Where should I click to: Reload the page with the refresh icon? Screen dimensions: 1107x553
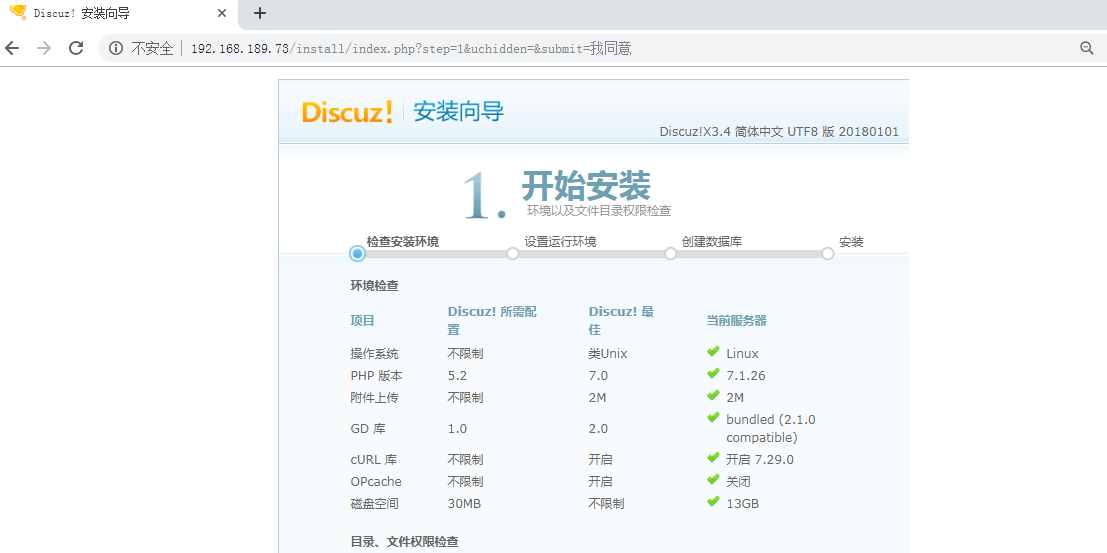[76, 48]
